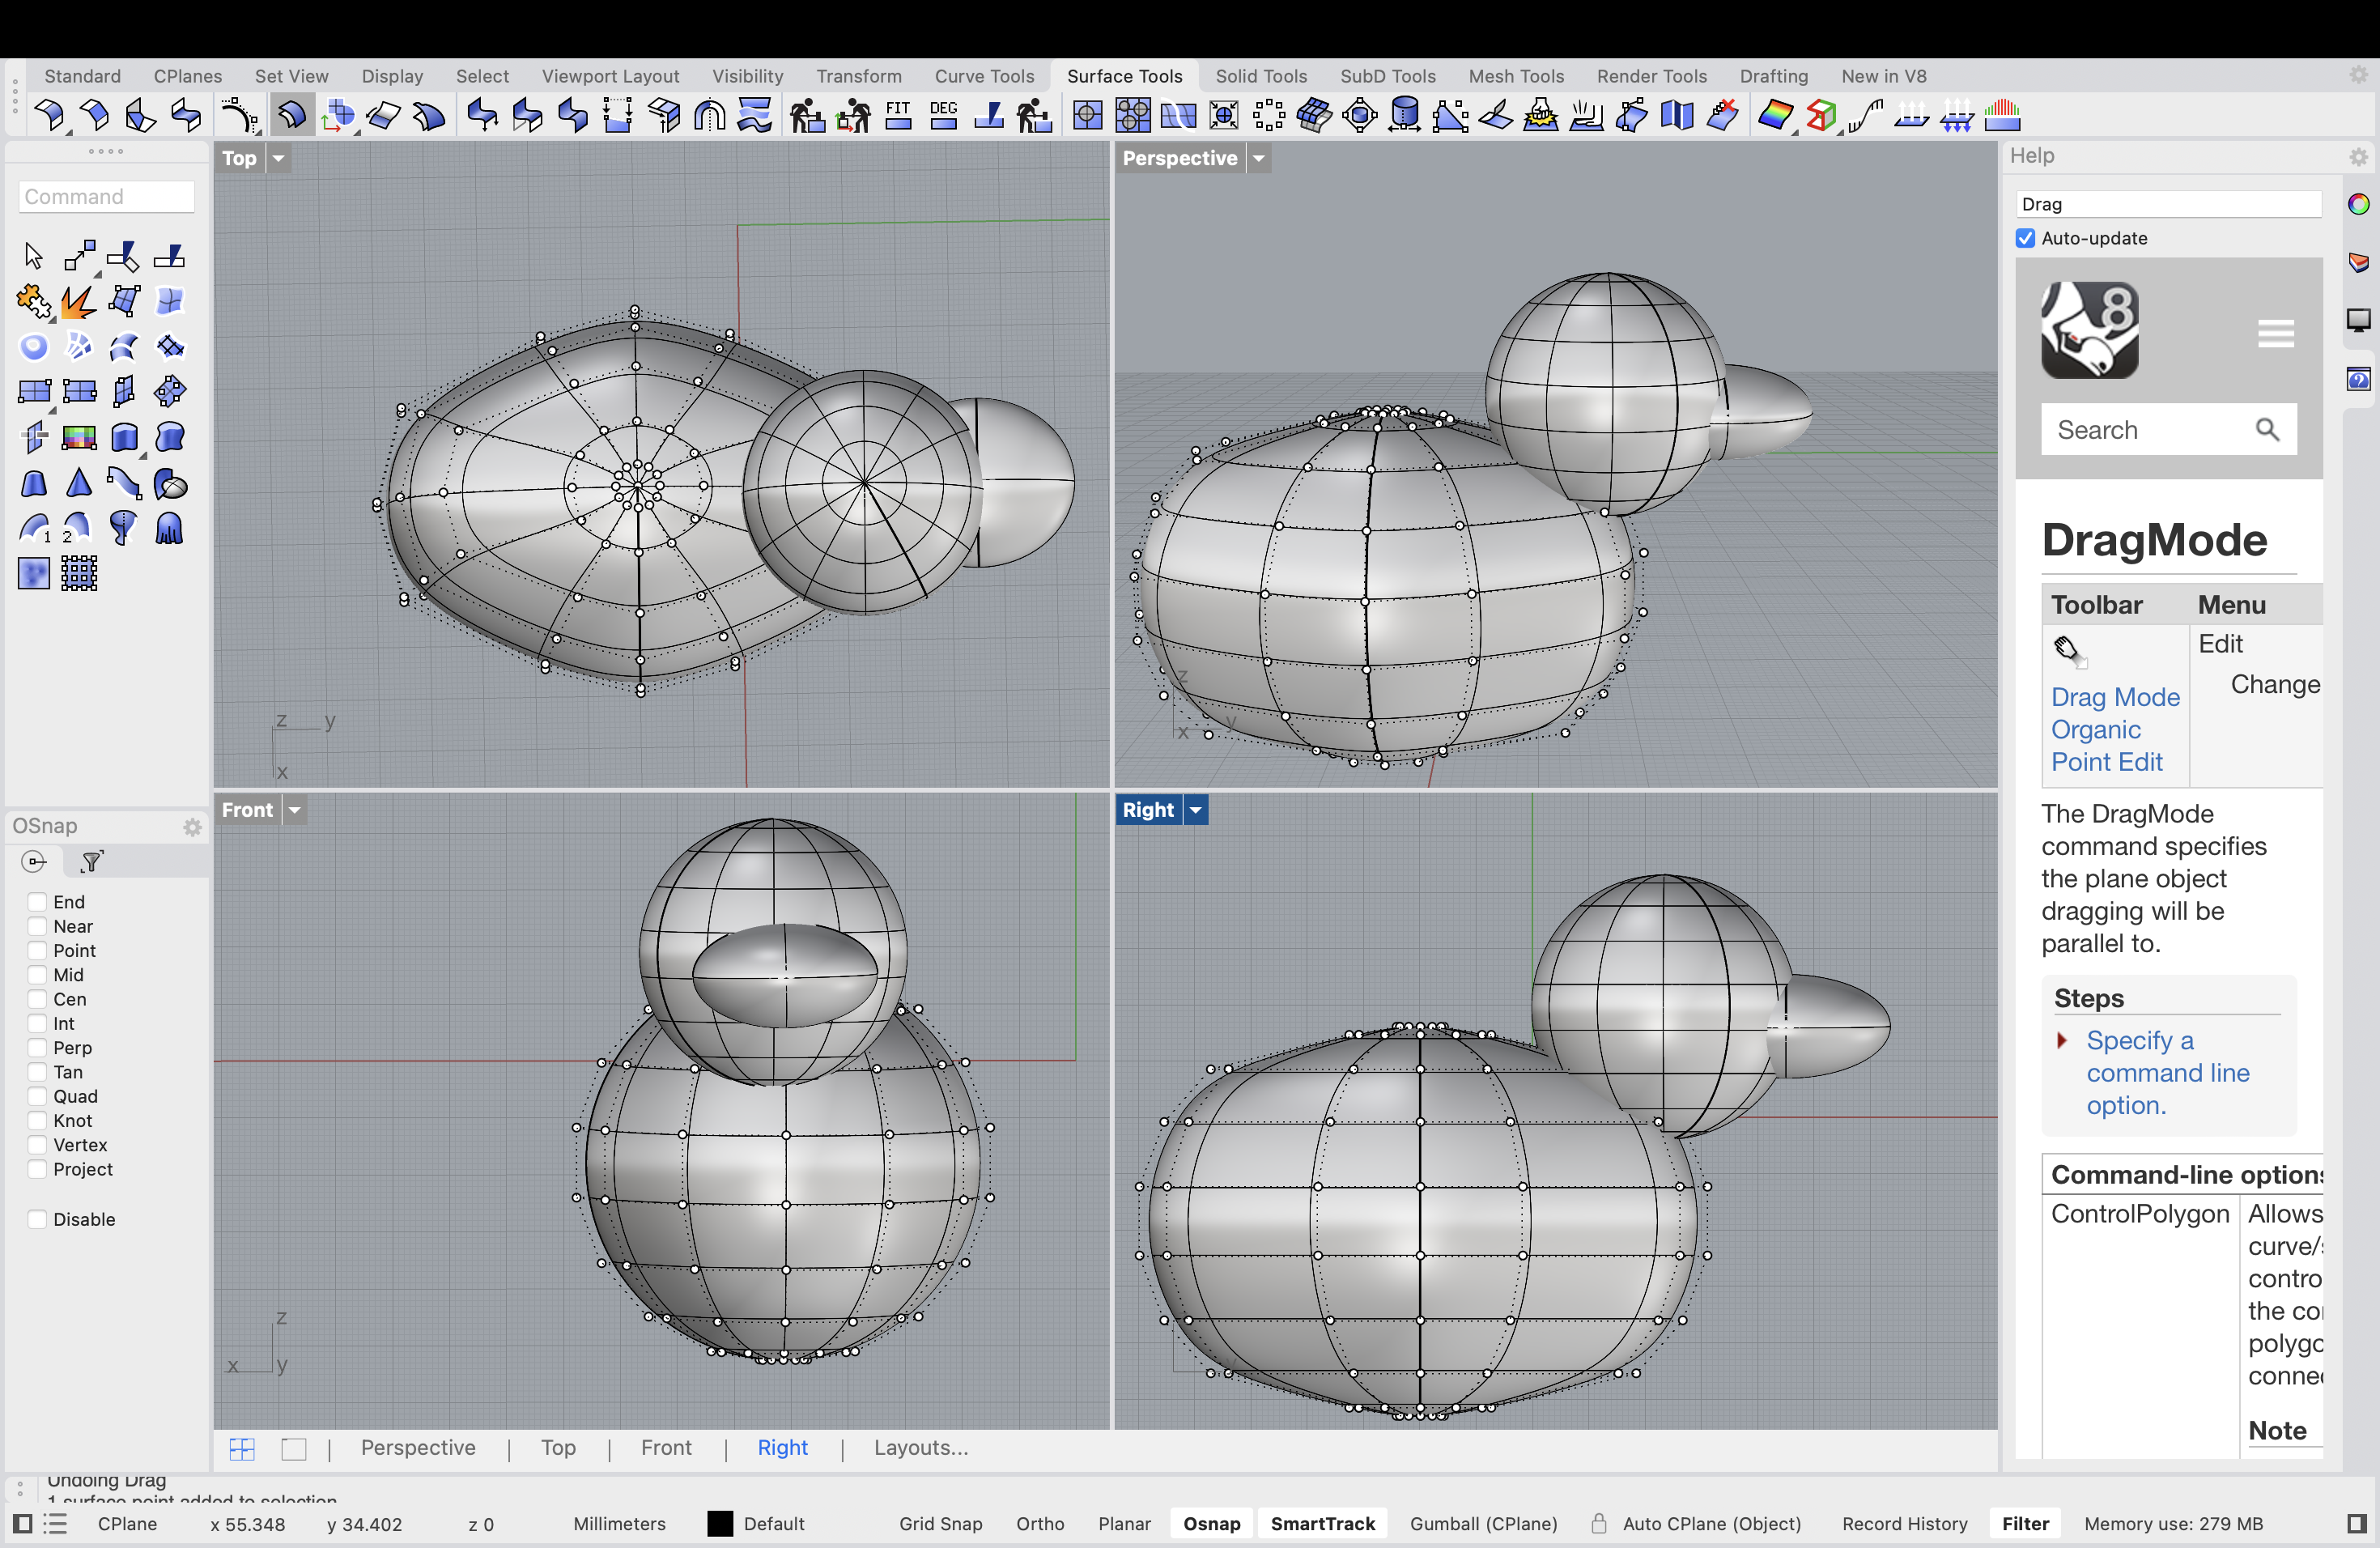
Task: Open the Top viewport dropdown arrow
Action: click(279, 158)
